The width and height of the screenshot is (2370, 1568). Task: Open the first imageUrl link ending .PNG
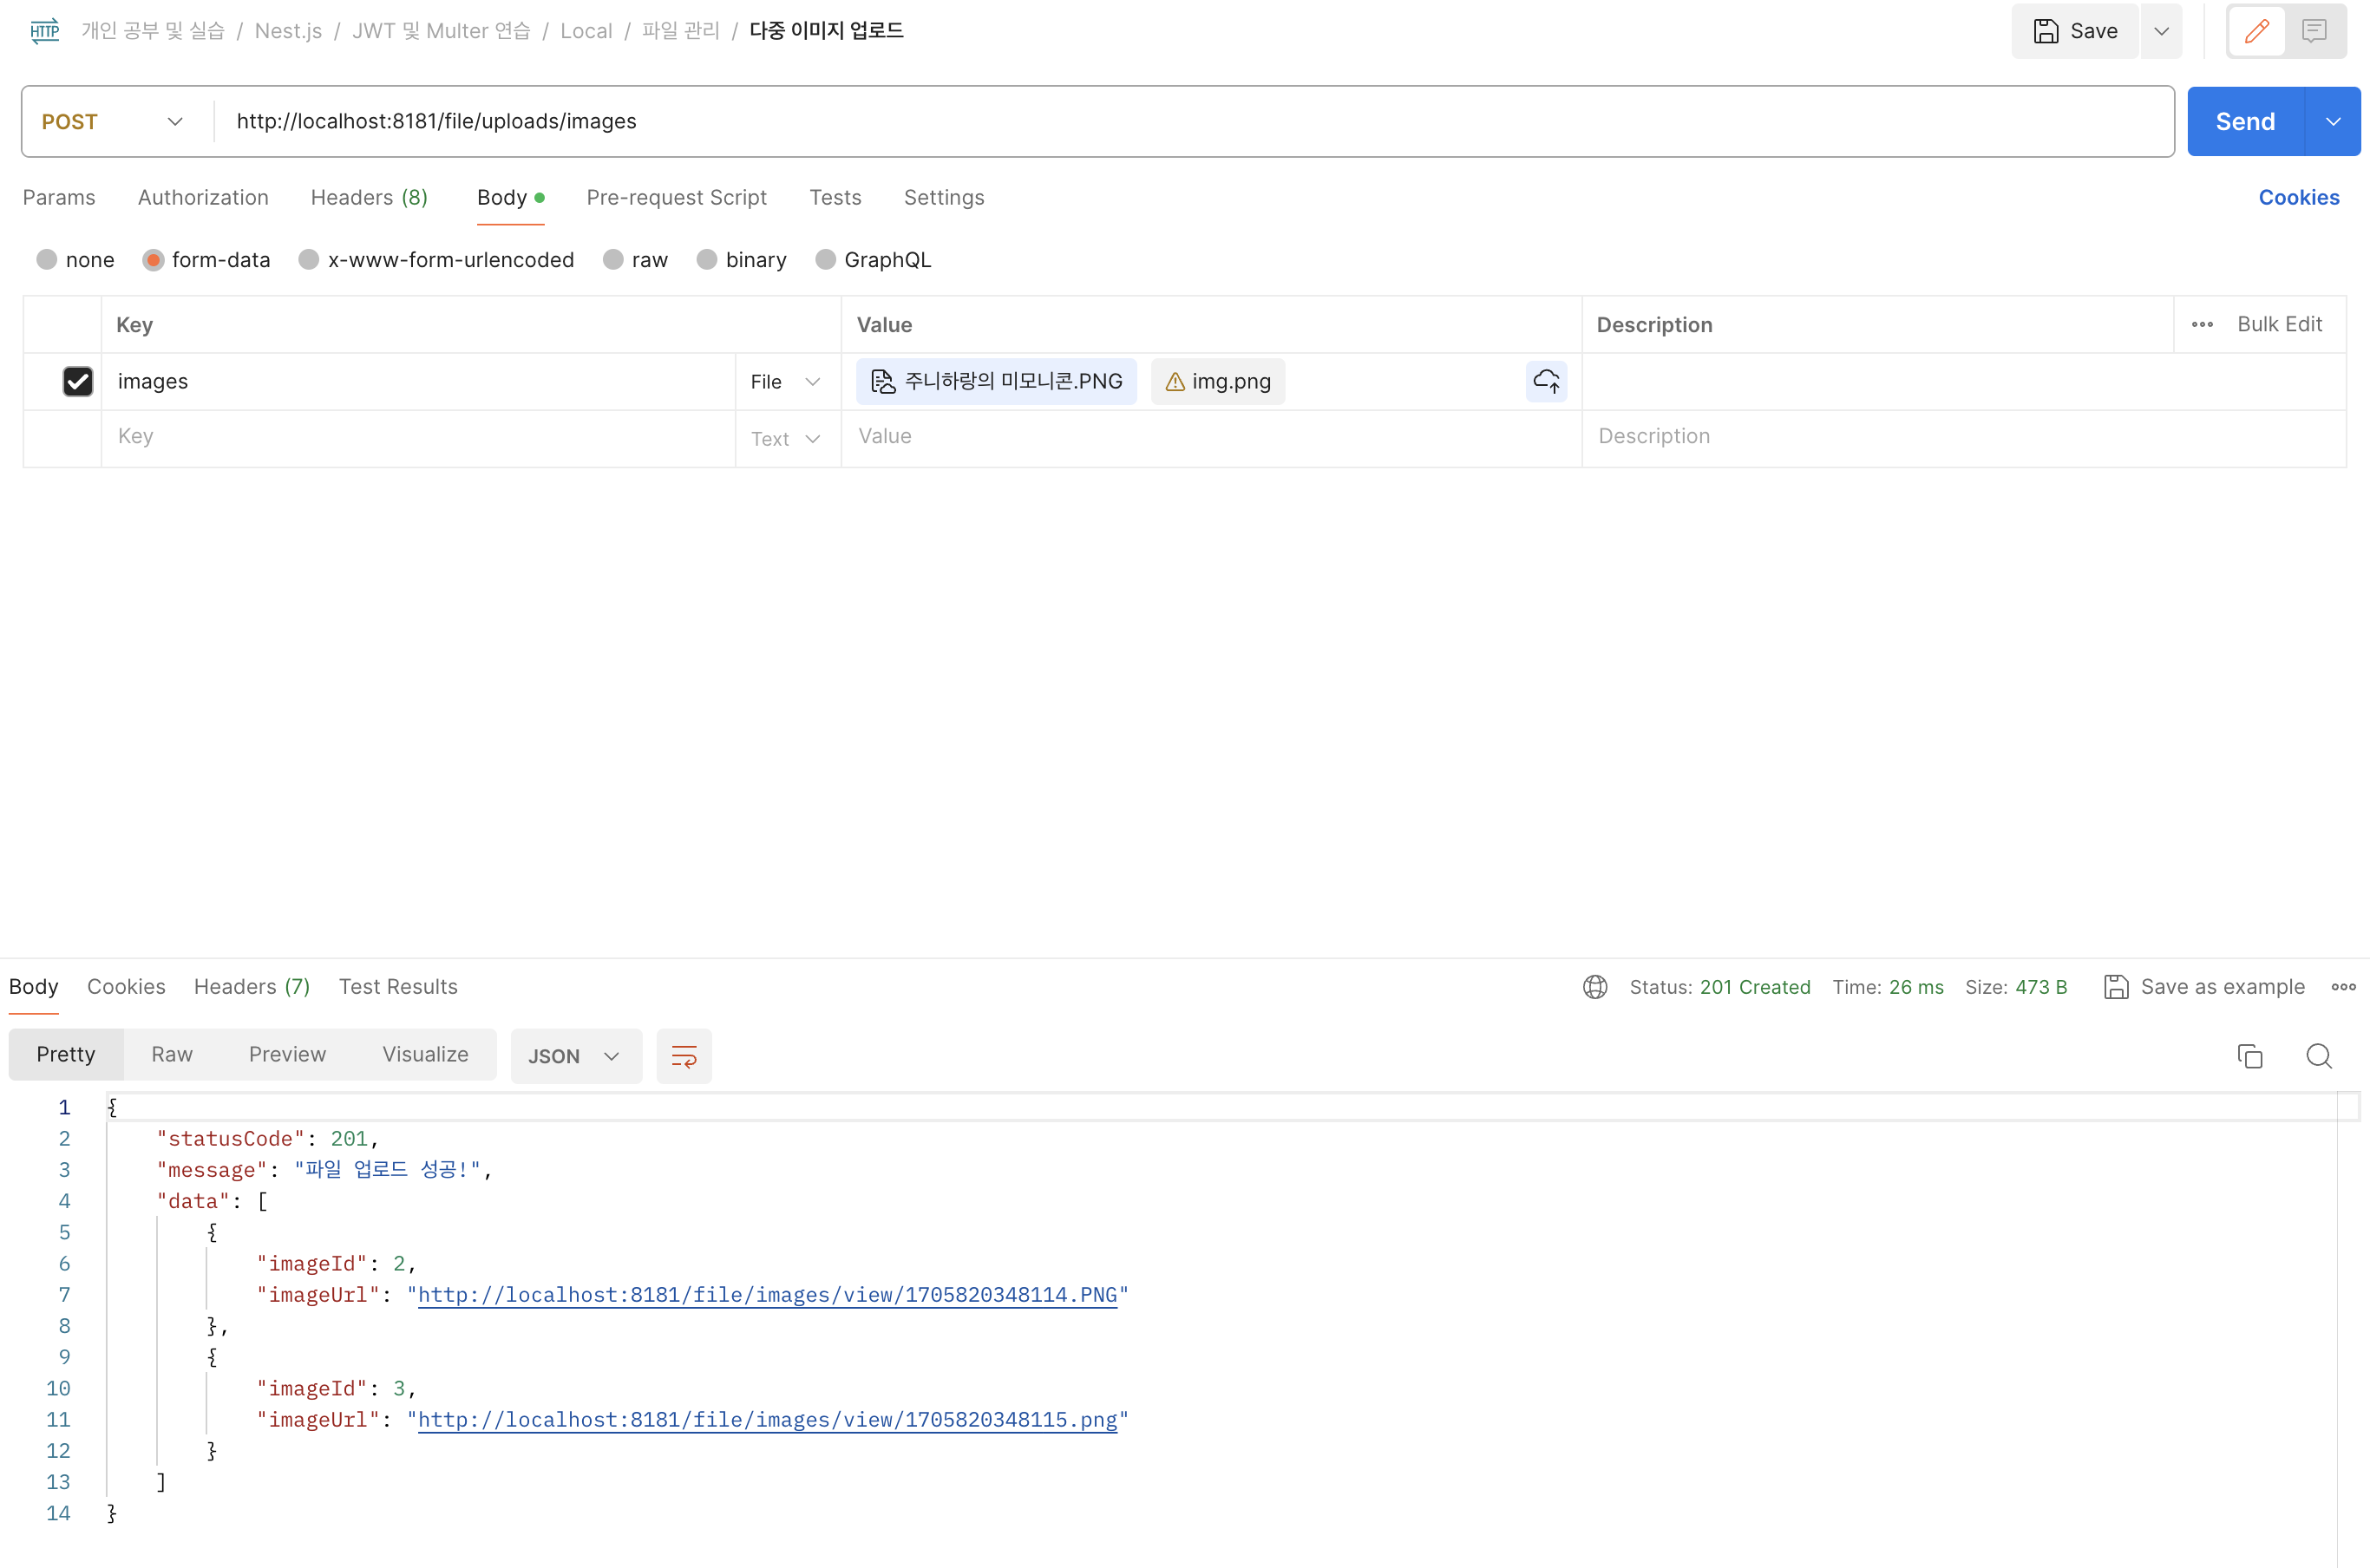point(767,1295)
